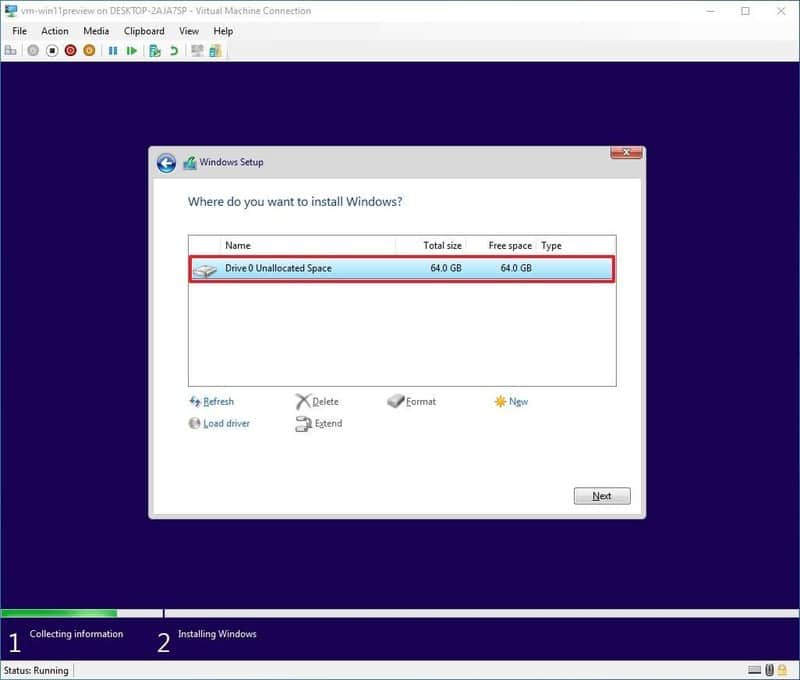
Task: Create a New partition
Action: click(511, 401)
